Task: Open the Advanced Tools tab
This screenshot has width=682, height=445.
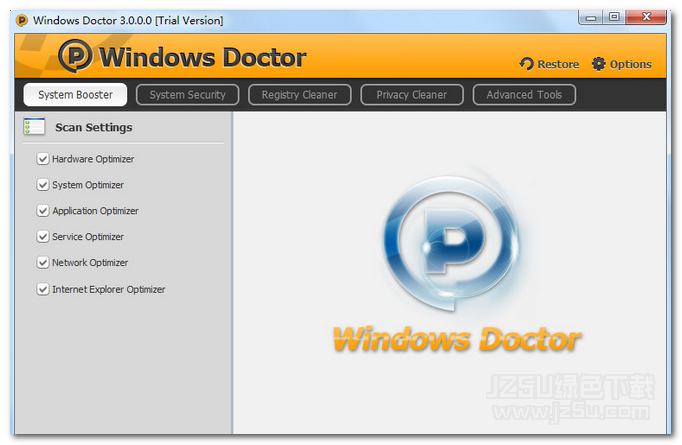Action: point(524,95)
